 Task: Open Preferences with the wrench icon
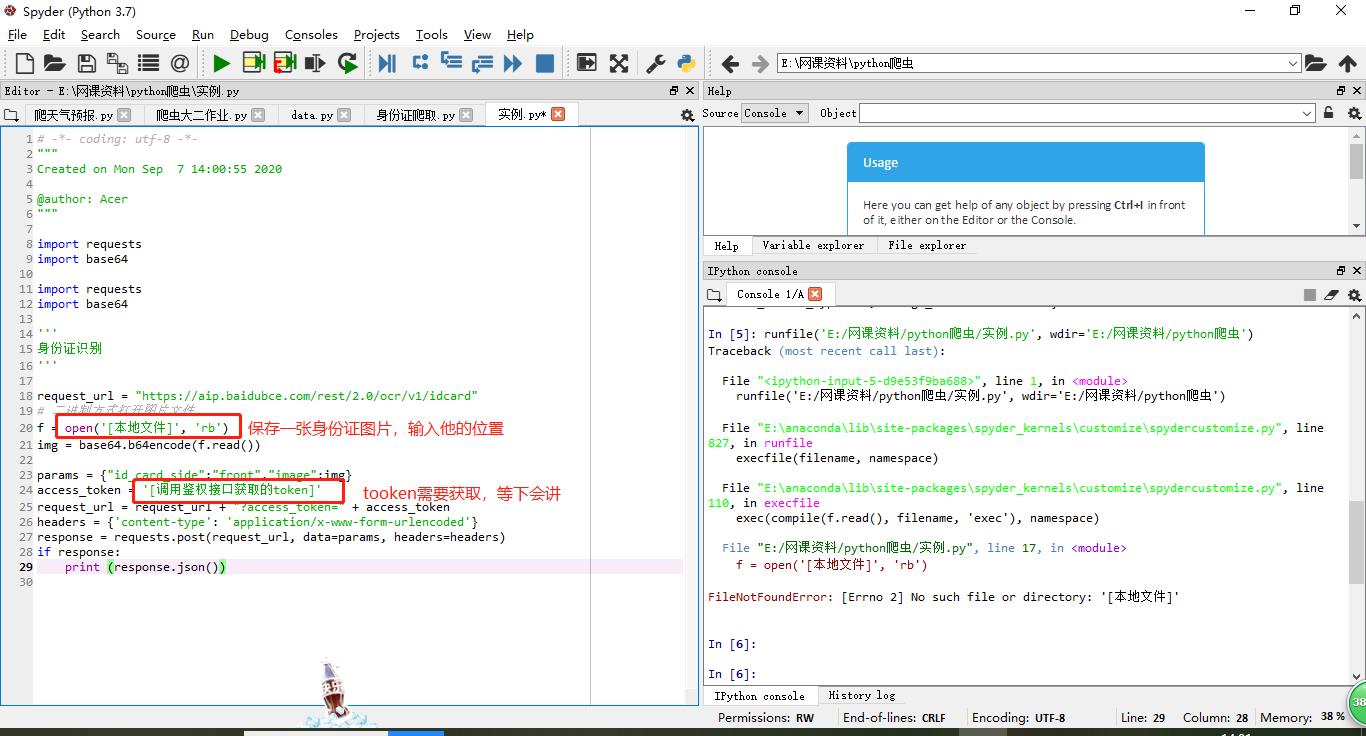click(x=656, y=63)
